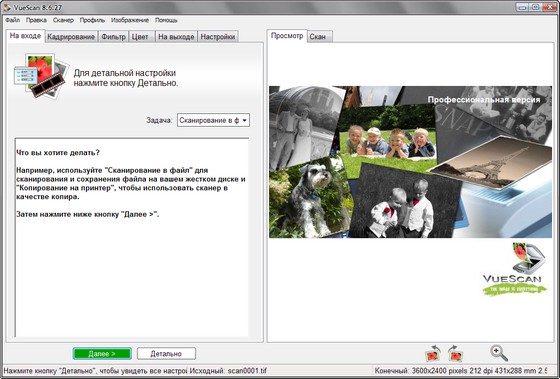Click the VueScan logo in preview area
This screenshot has height=379, width=560.
click(514, 269)
